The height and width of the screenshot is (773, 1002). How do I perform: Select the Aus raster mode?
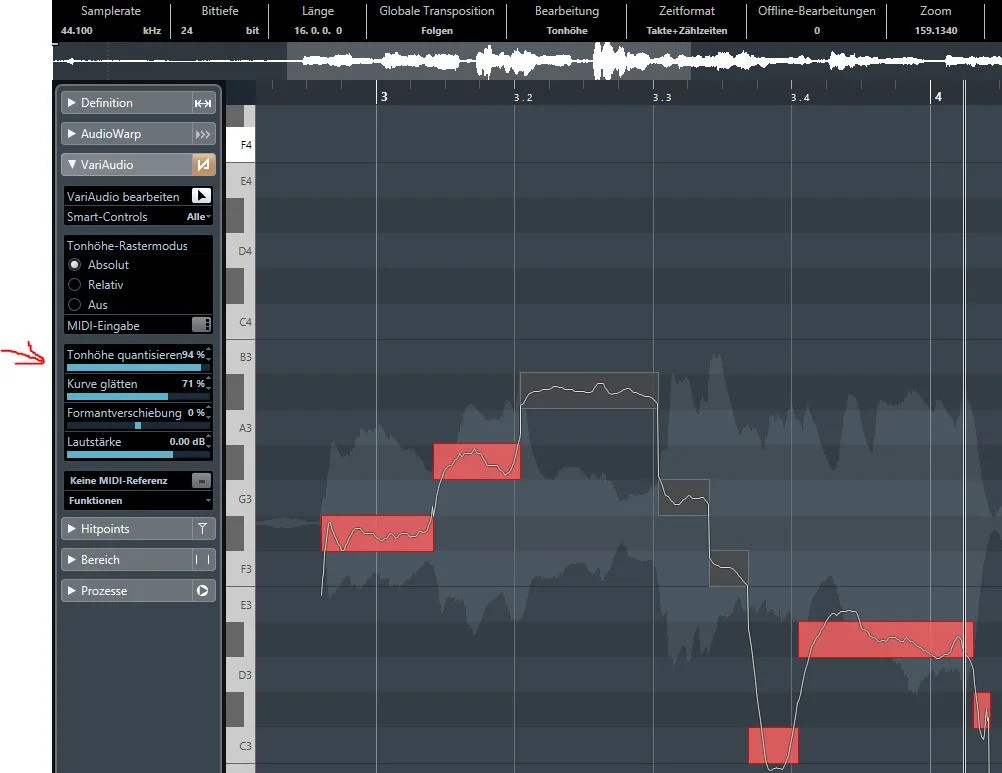click(75, 305)
